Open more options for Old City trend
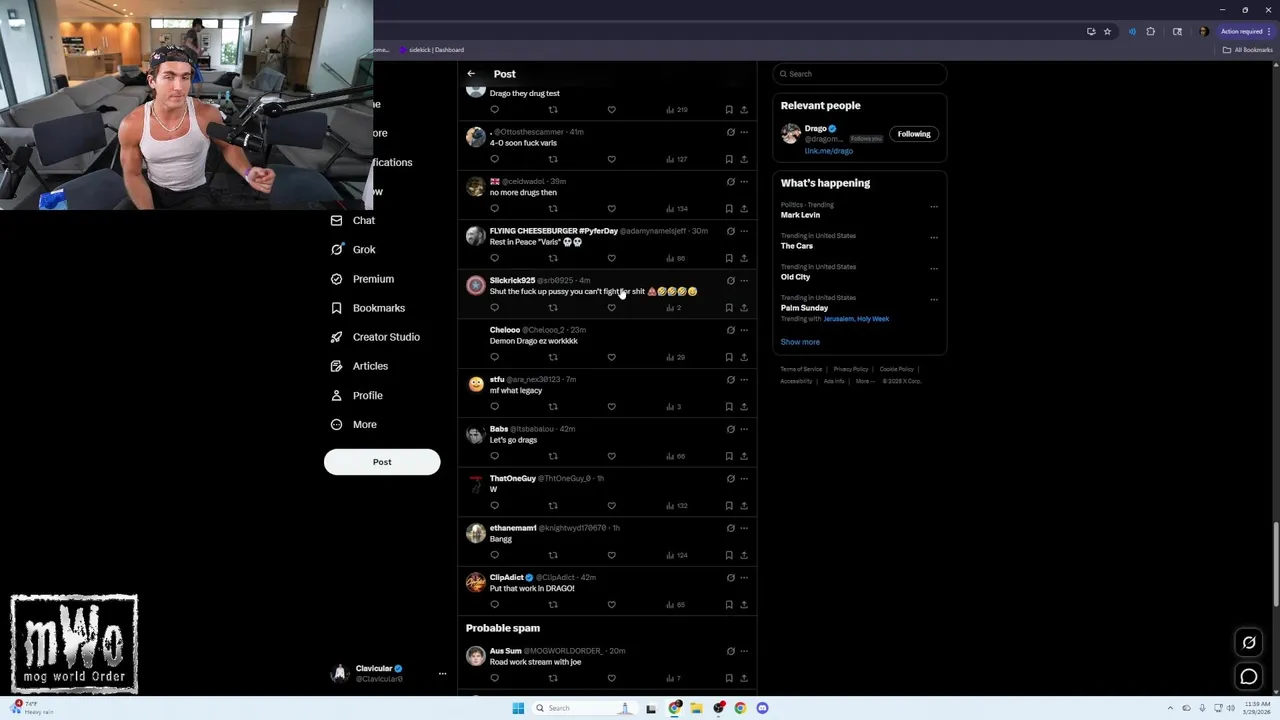 (x=934, y=269)
